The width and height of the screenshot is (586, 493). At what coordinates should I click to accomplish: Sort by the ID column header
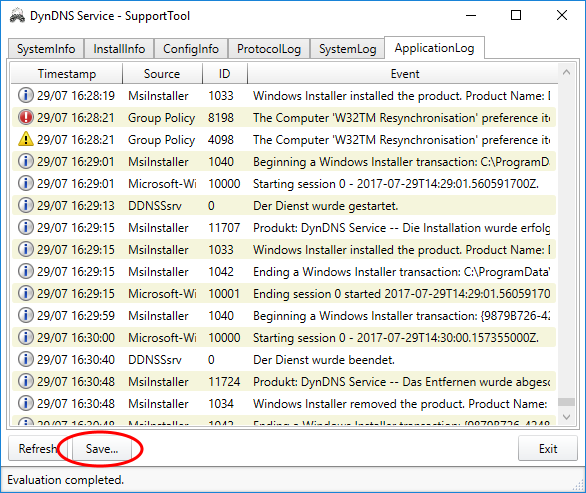pos(225,74)
